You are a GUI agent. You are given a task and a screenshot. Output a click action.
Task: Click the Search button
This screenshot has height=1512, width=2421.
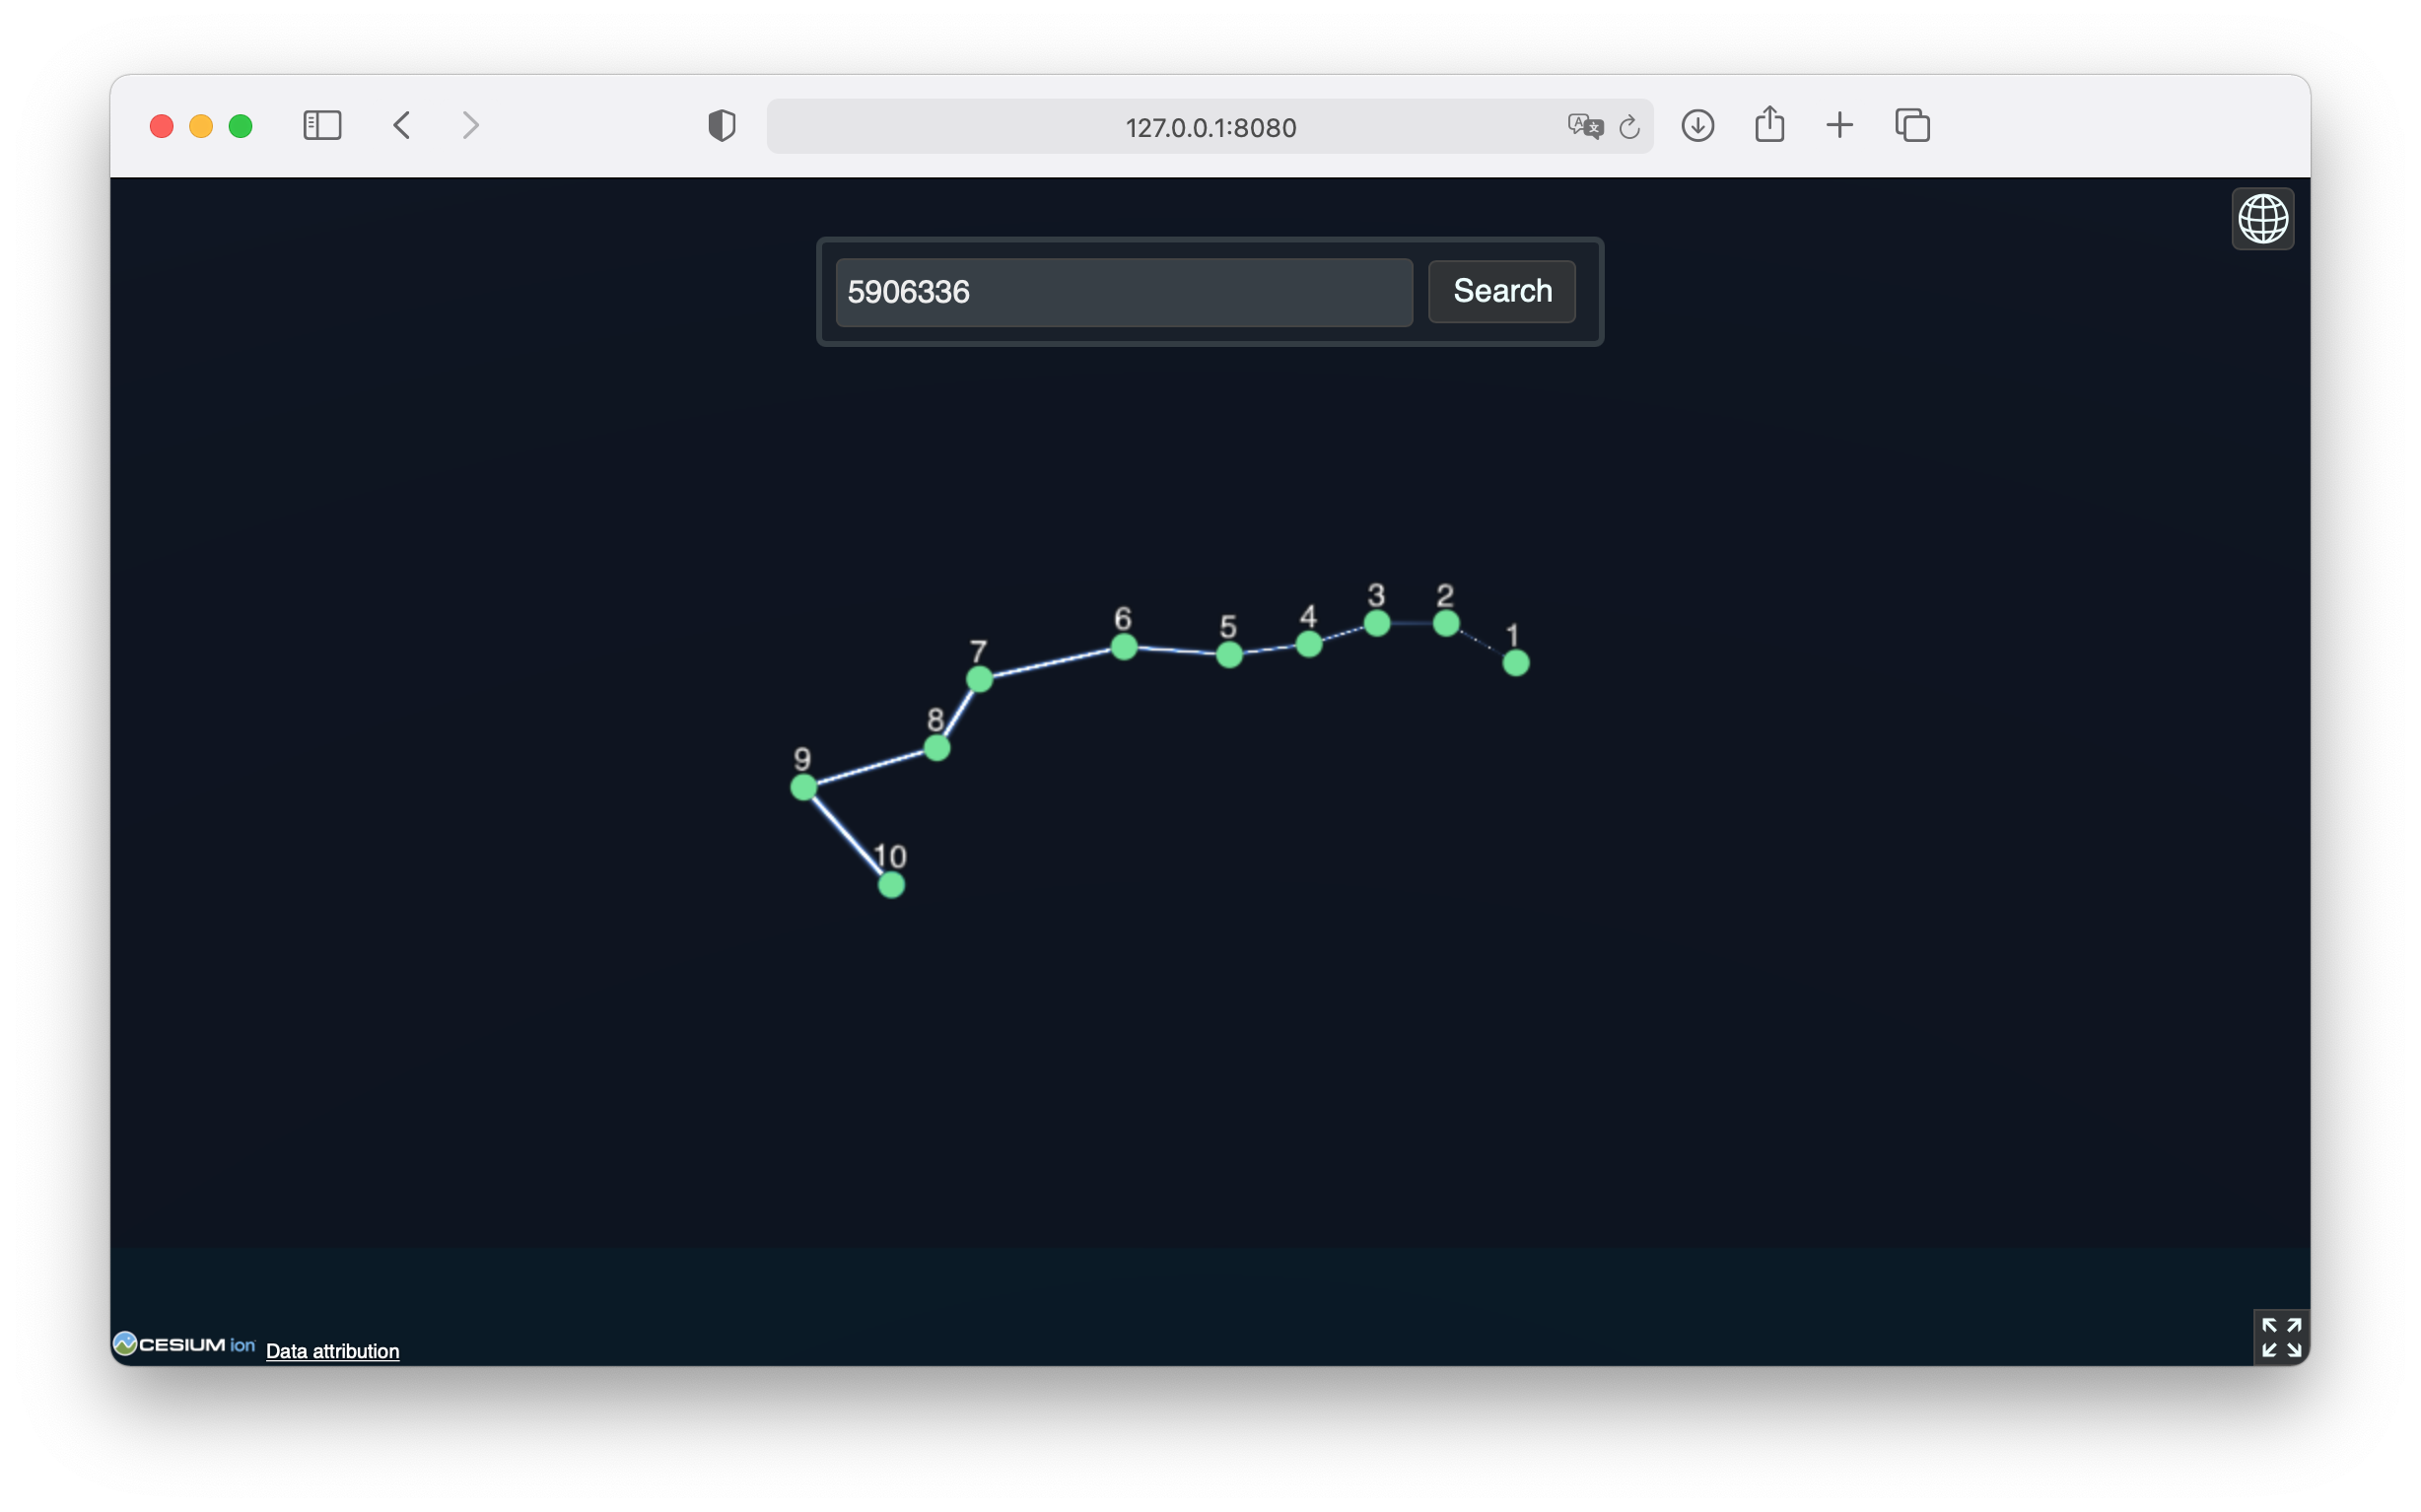(1501, 292)
